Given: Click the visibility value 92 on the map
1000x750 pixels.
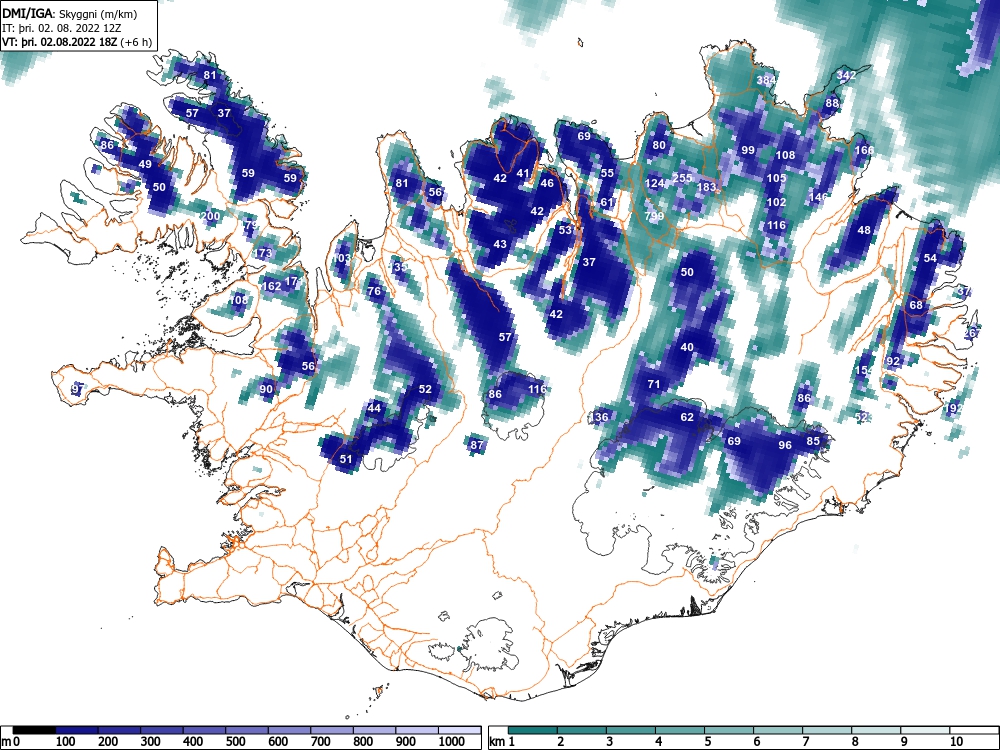Looking at the screenshot, I should tap(893, 361).
